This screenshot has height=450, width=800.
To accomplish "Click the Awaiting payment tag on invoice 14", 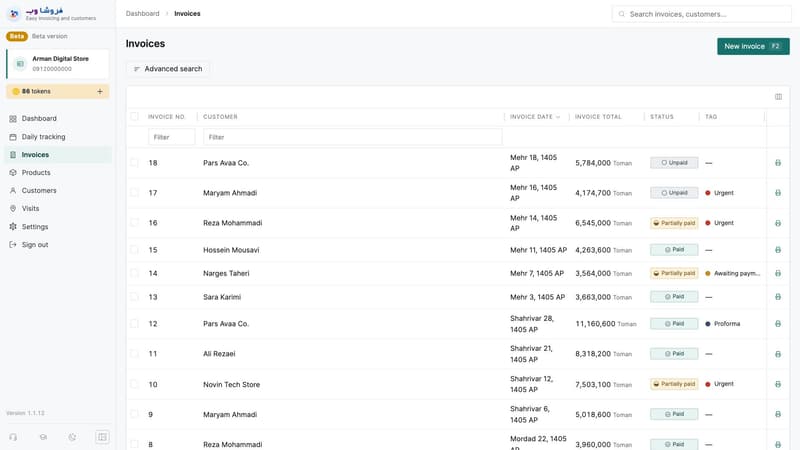I will coord(733,273).
